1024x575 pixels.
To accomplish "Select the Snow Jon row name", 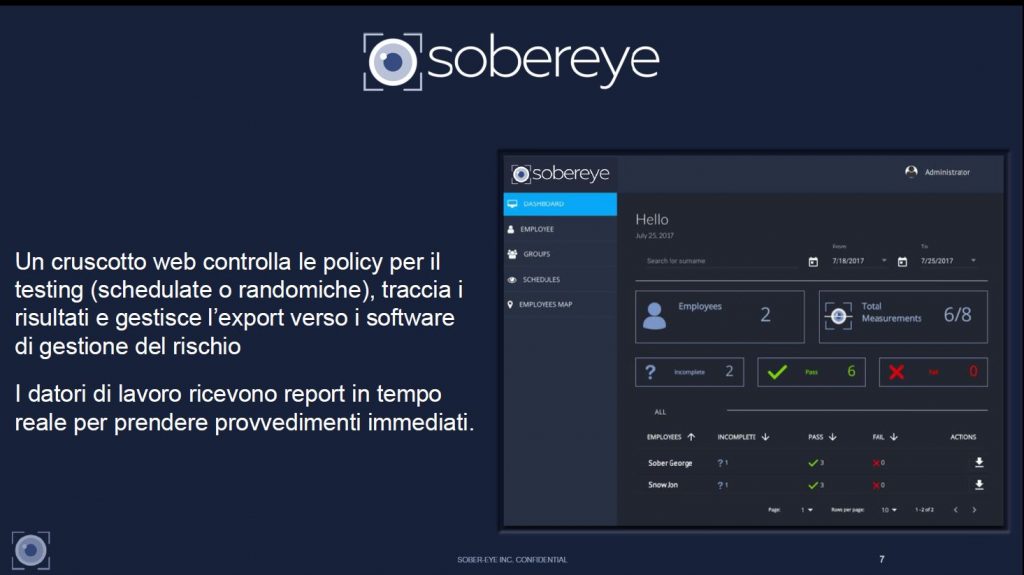I will [663, 485].
